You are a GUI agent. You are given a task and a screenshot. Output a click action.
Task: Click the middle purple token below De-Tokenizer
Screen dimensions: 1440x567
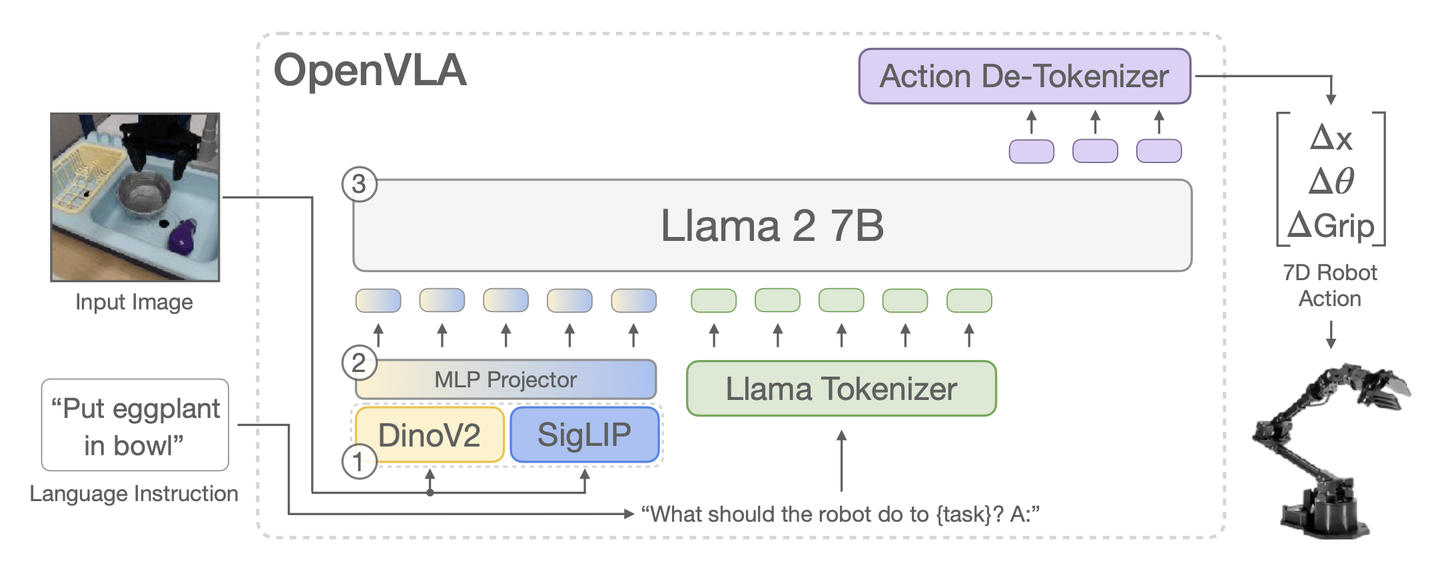(1095, 151)
